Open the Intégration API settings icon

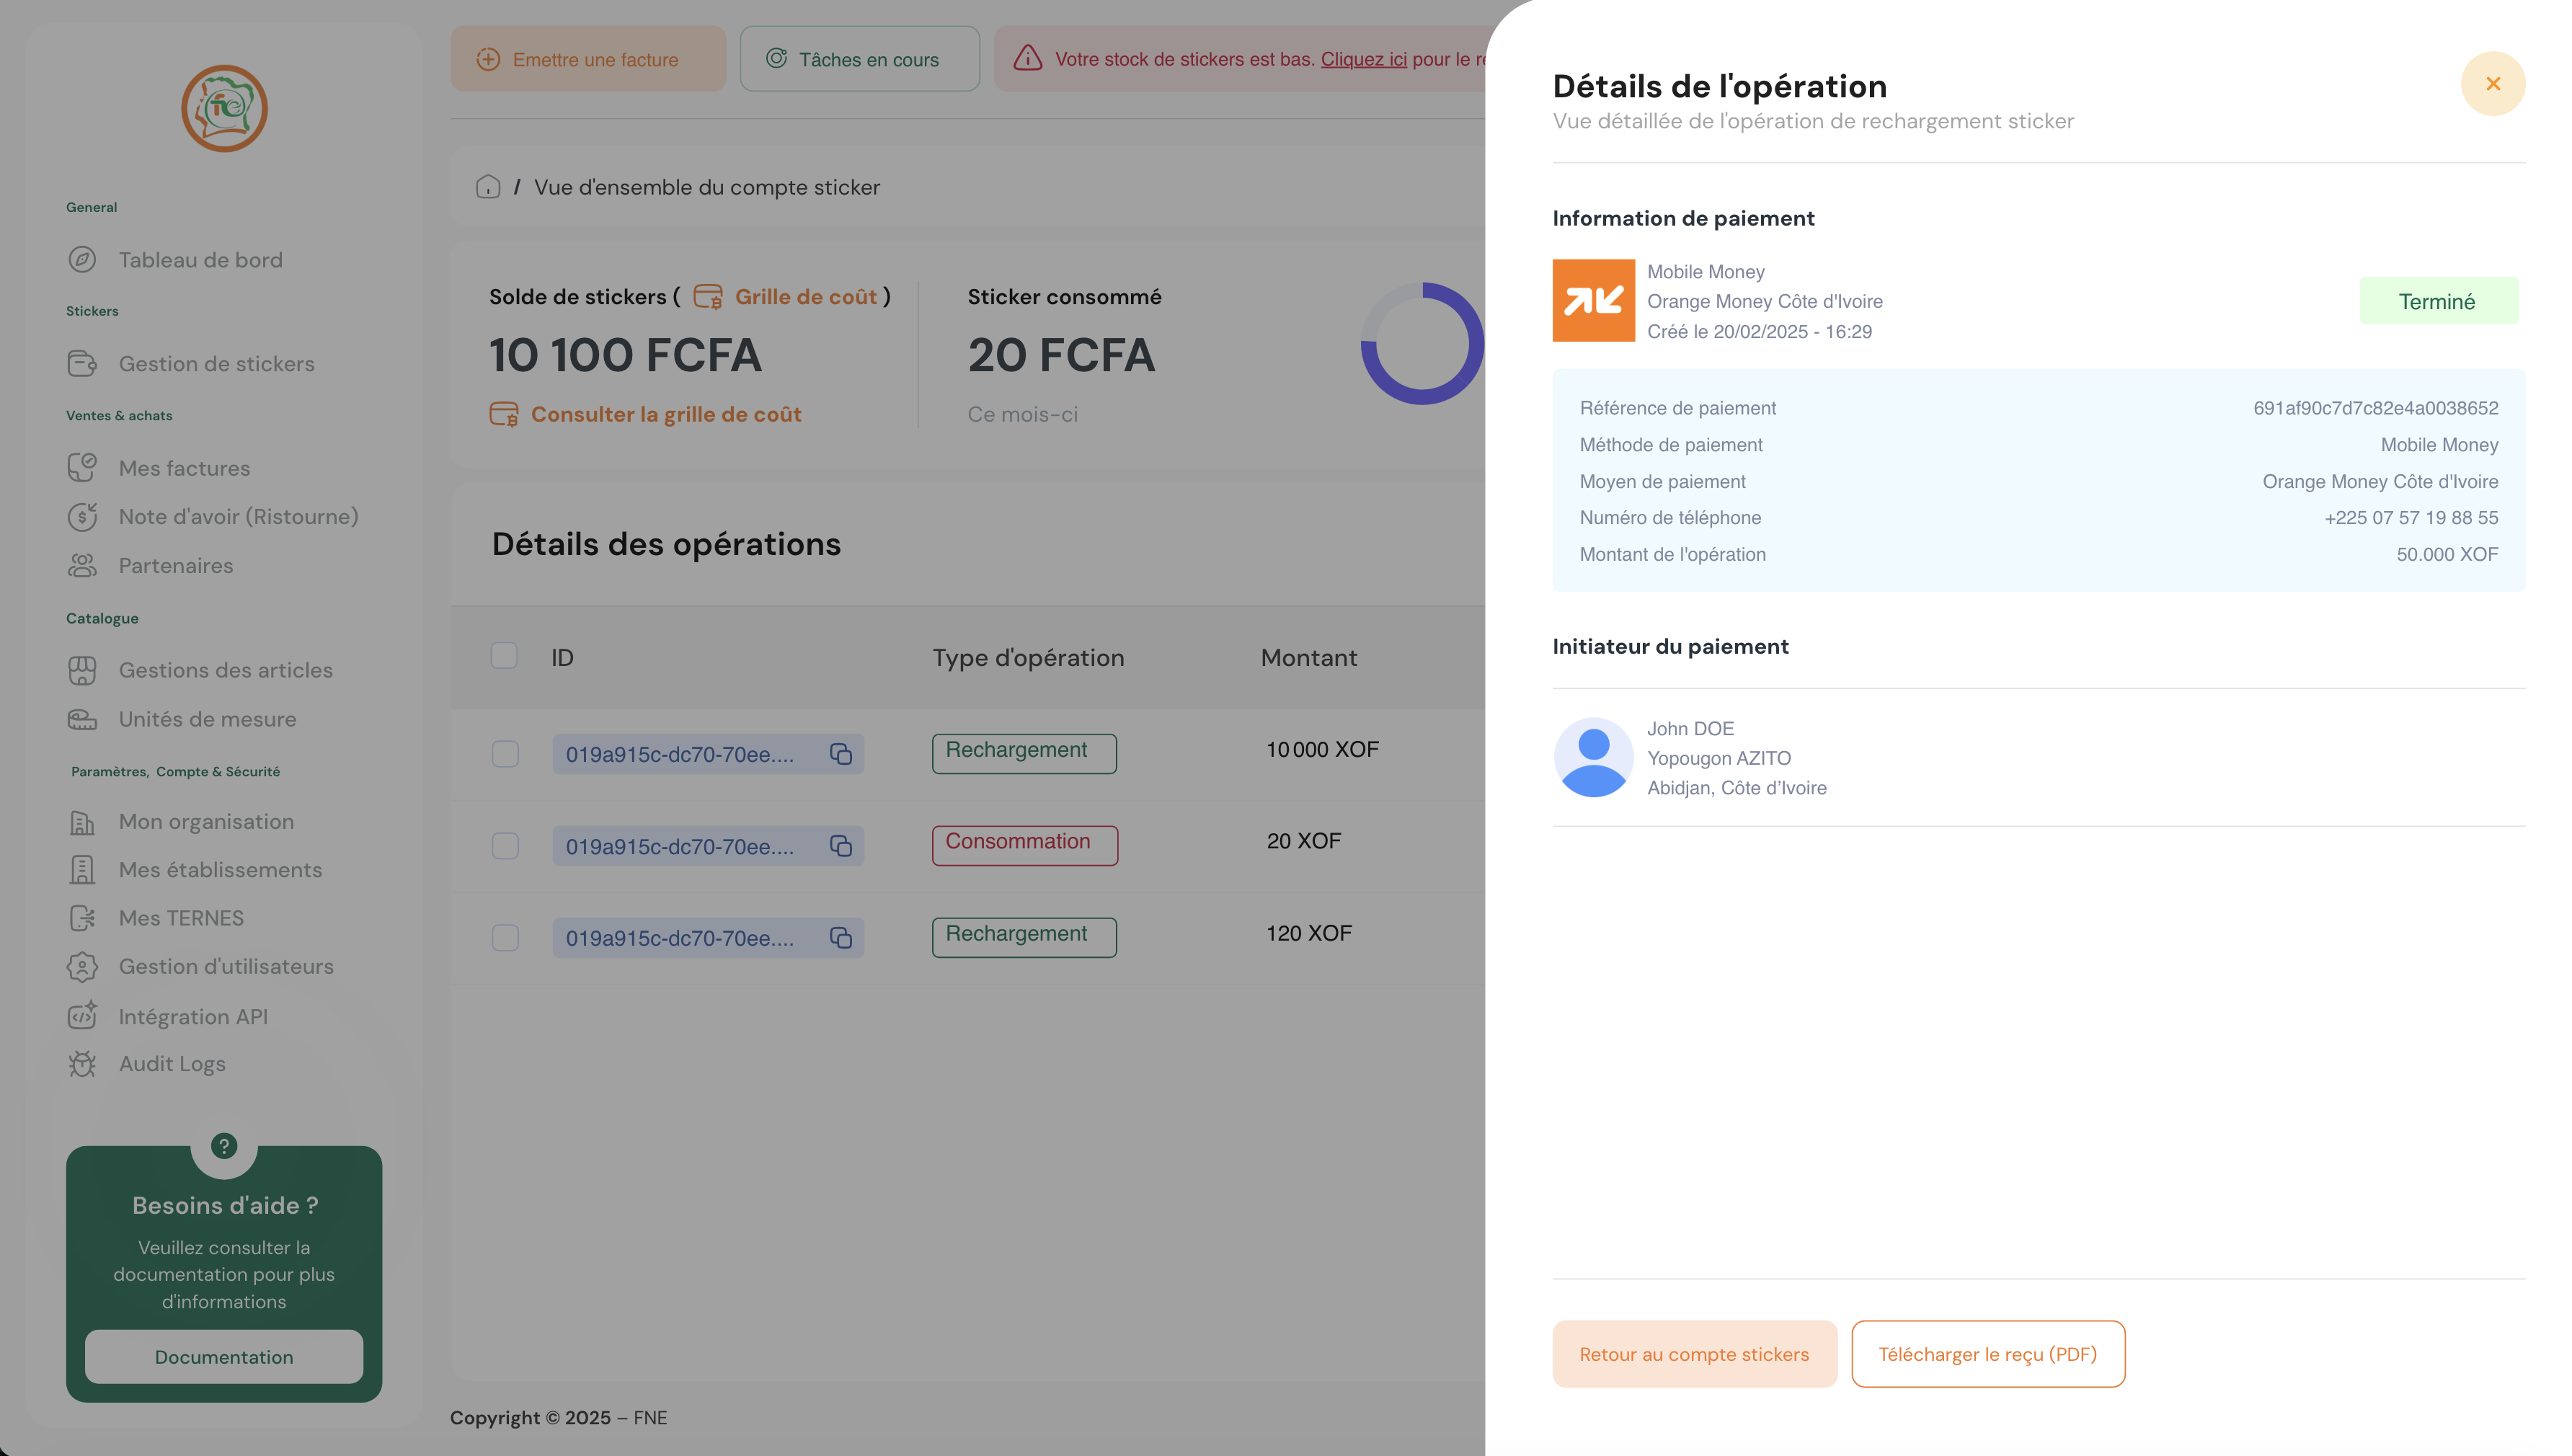tap(83, 1016)
